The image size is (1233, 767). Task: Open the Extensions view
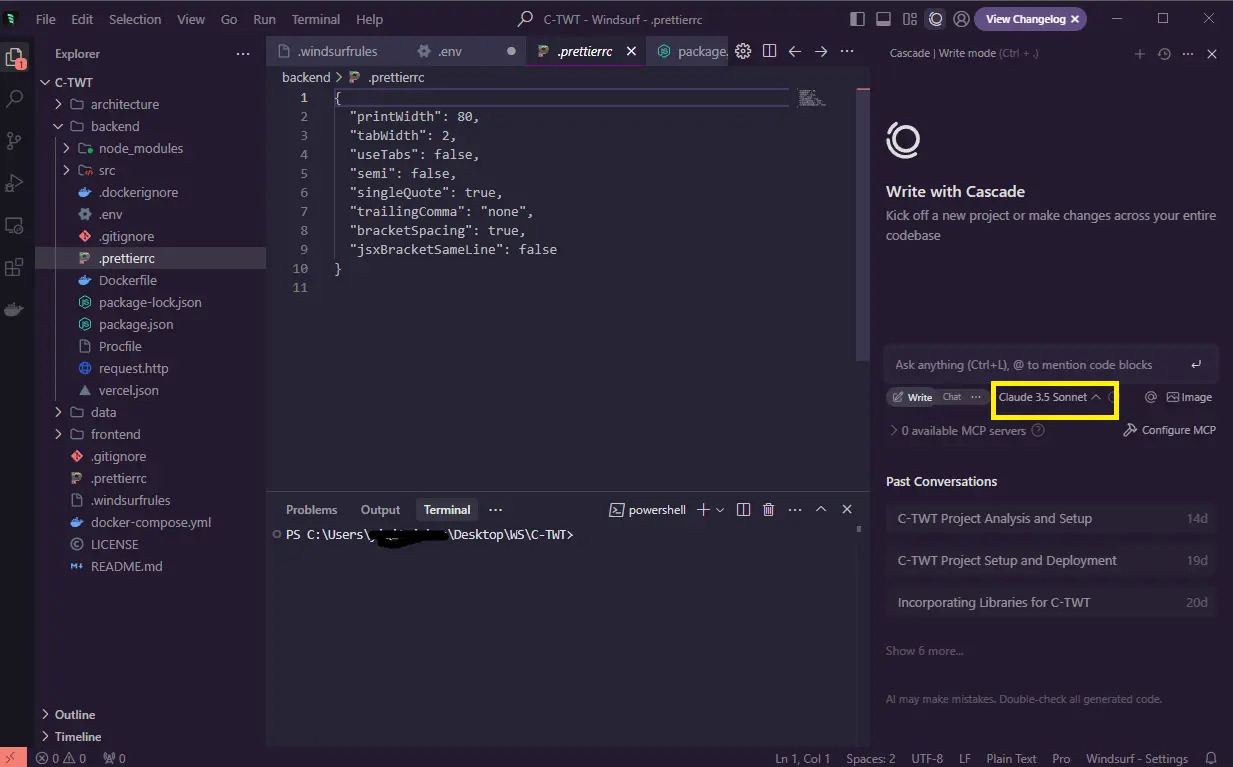15,268
